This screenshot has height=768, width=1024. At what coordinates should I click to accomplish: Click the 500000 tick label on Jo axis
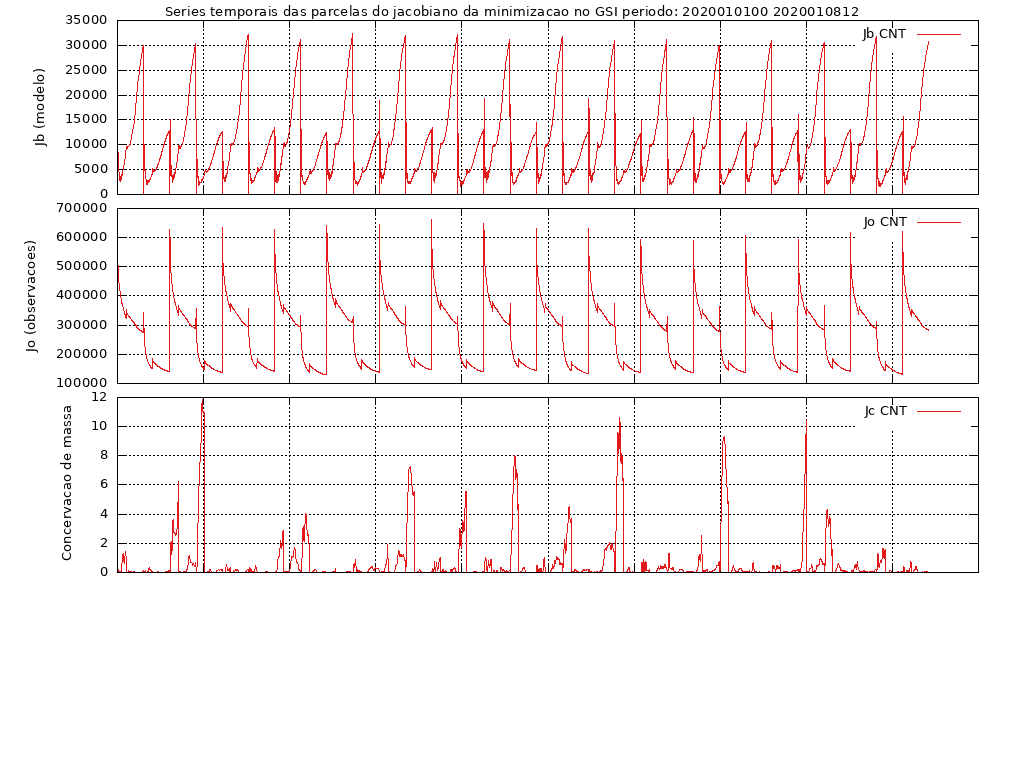(x=81, y=267)
